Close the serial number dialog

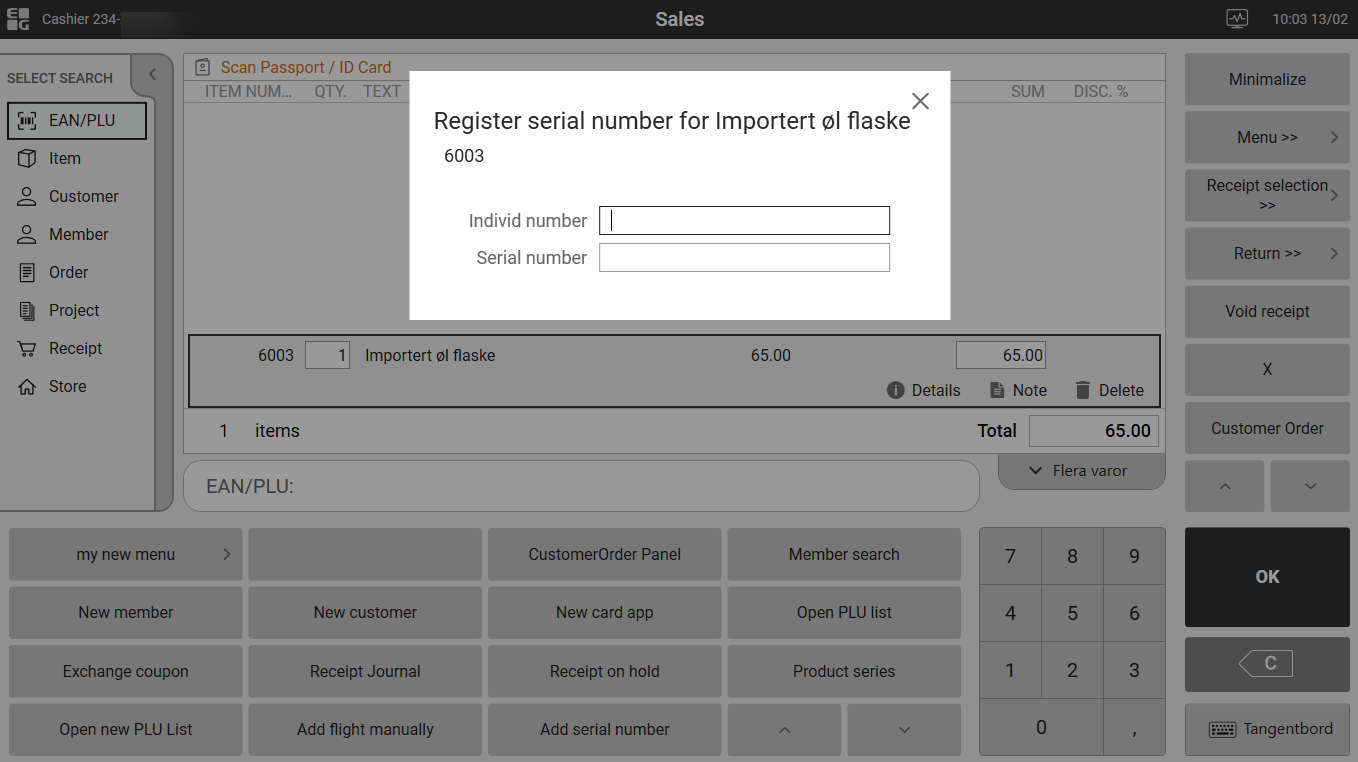(920, 101)
